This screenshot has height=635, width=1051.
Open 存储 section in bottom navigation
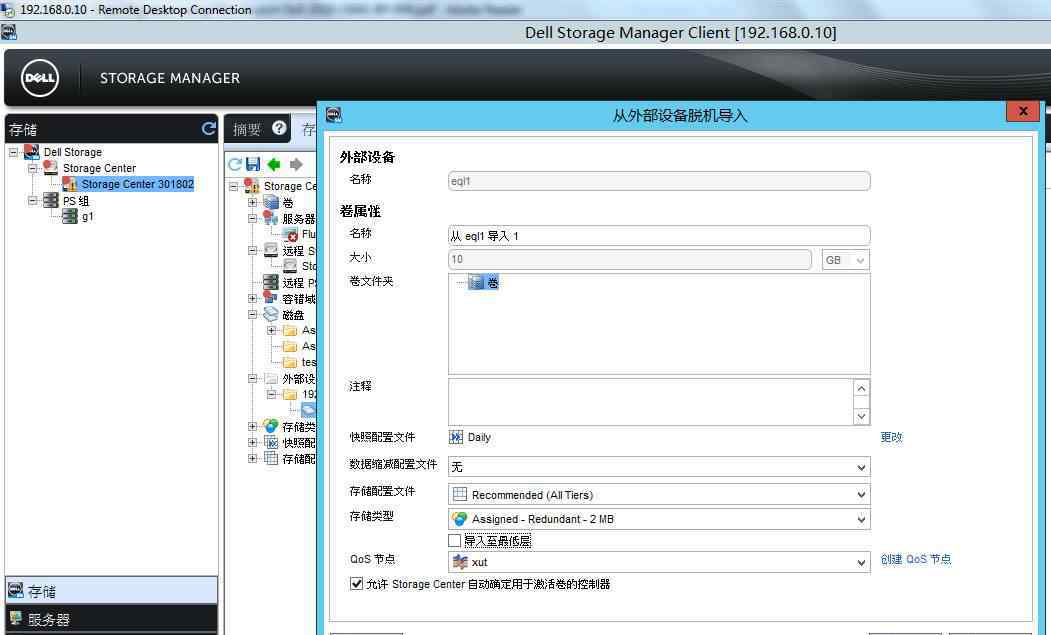[x=111, y=591]
